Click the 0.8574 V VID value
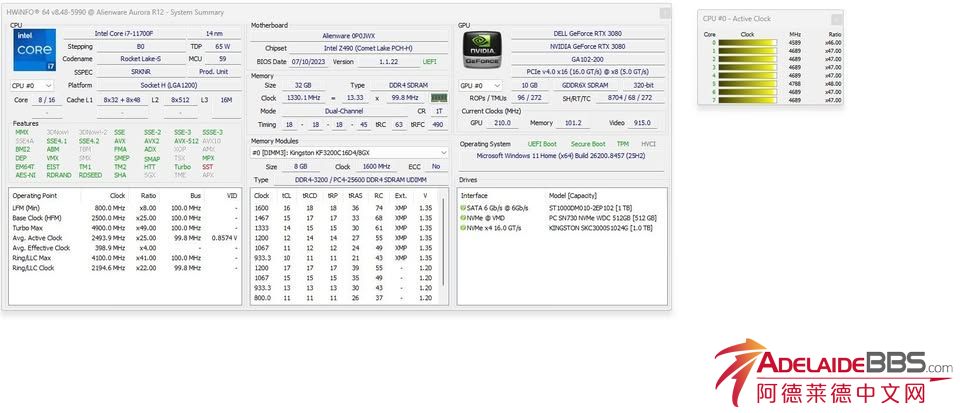The width and height of the screenshot is (960, 413). pyautogui.click(x=225, y=238)
